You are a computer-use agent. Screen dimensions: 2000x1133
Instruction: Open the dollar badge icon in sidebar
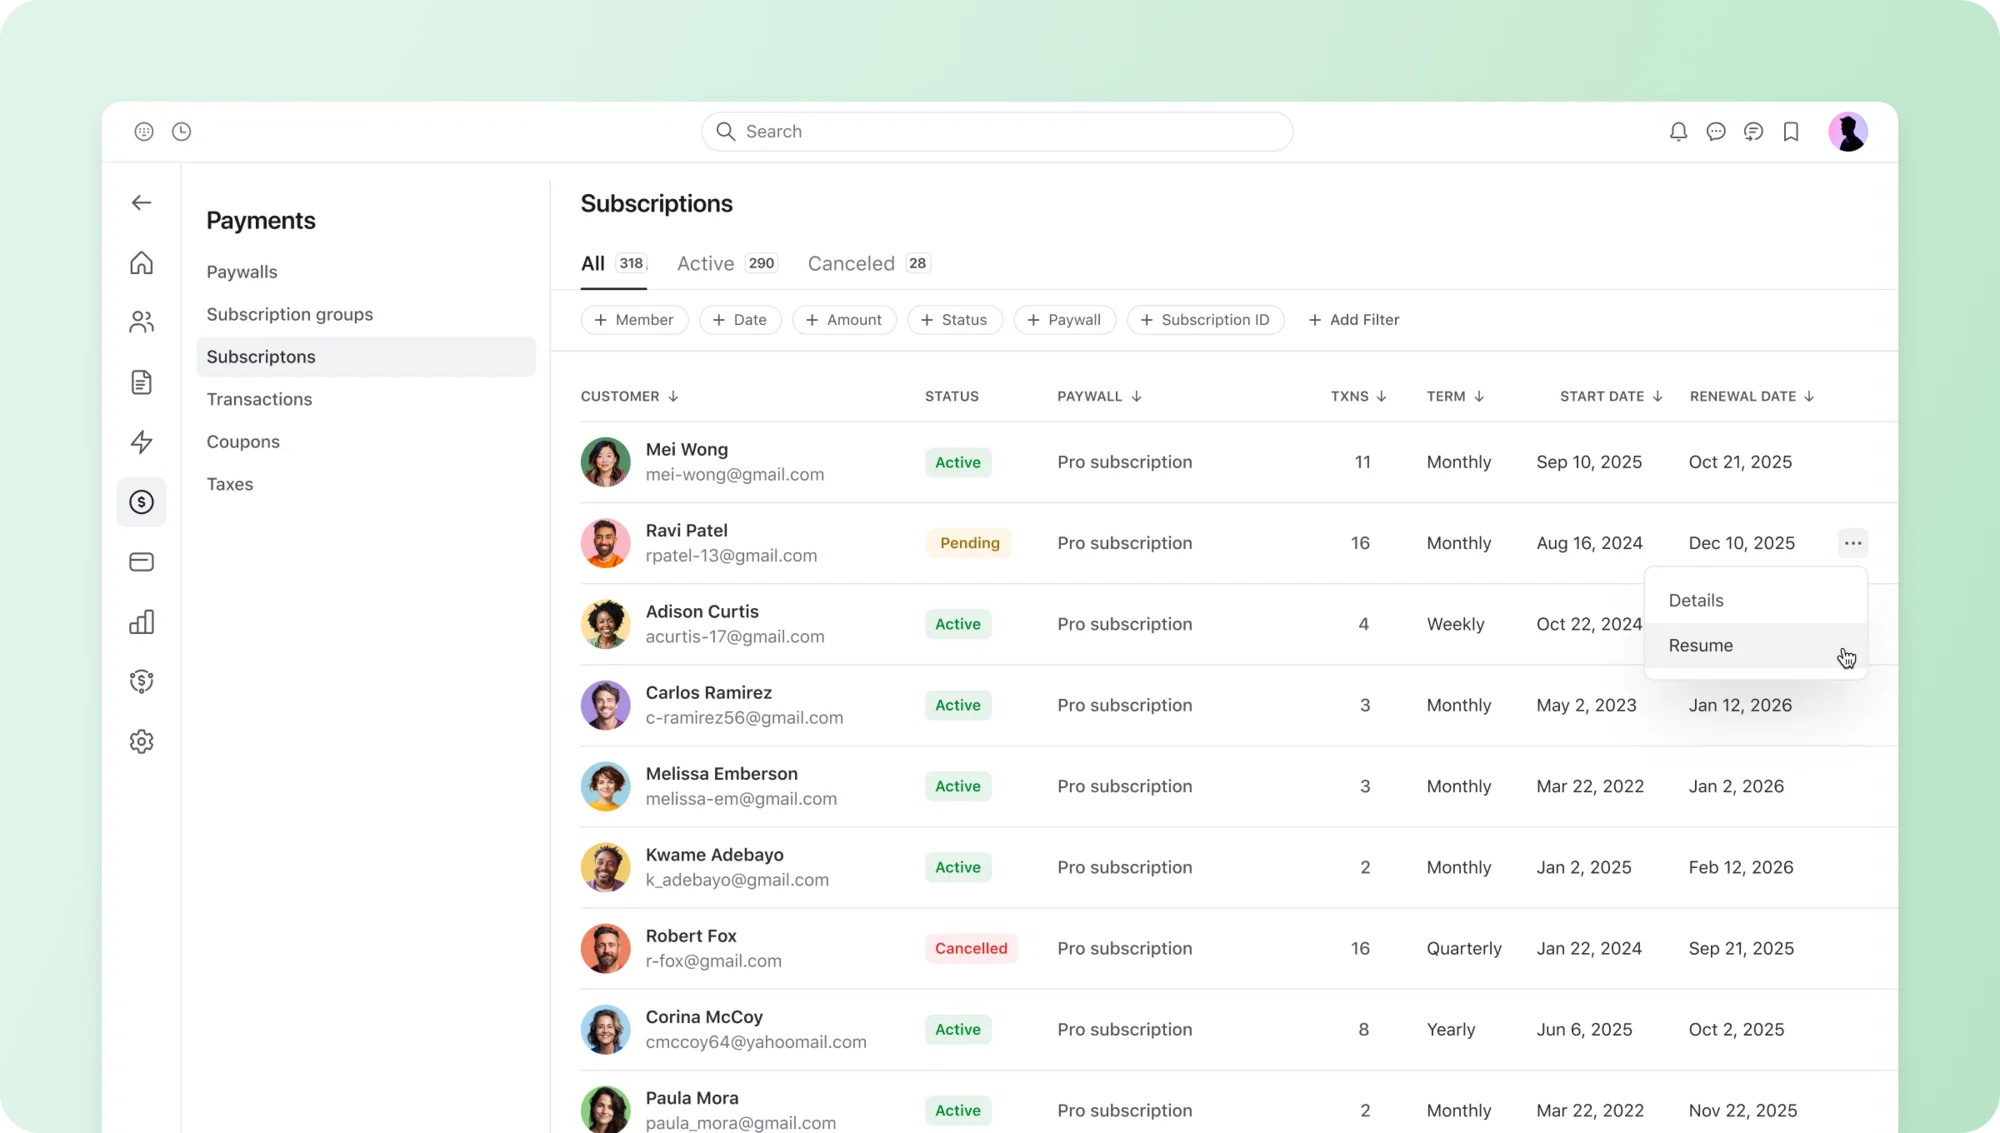[x=141, y=682]
